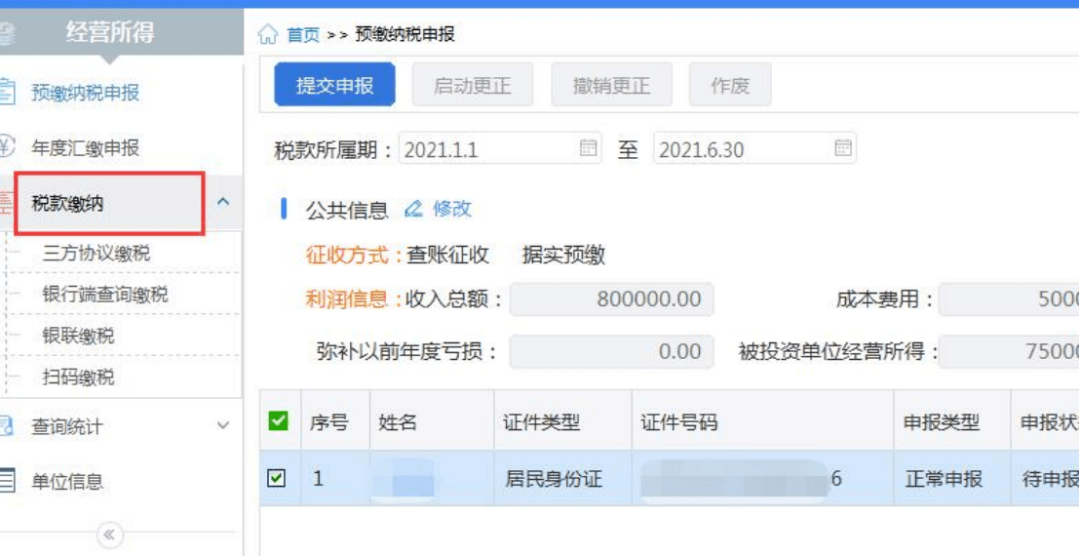Choose 扫码缴税 payment option
Image resolution: width=1080 pixels, height=556 pixels.
coord(78,377)
